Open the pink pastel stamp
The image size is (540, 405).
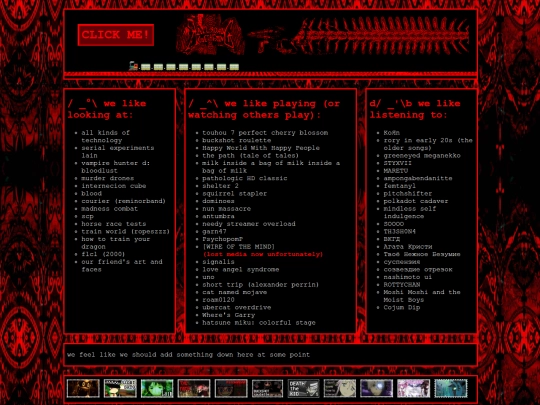(413, 388)
